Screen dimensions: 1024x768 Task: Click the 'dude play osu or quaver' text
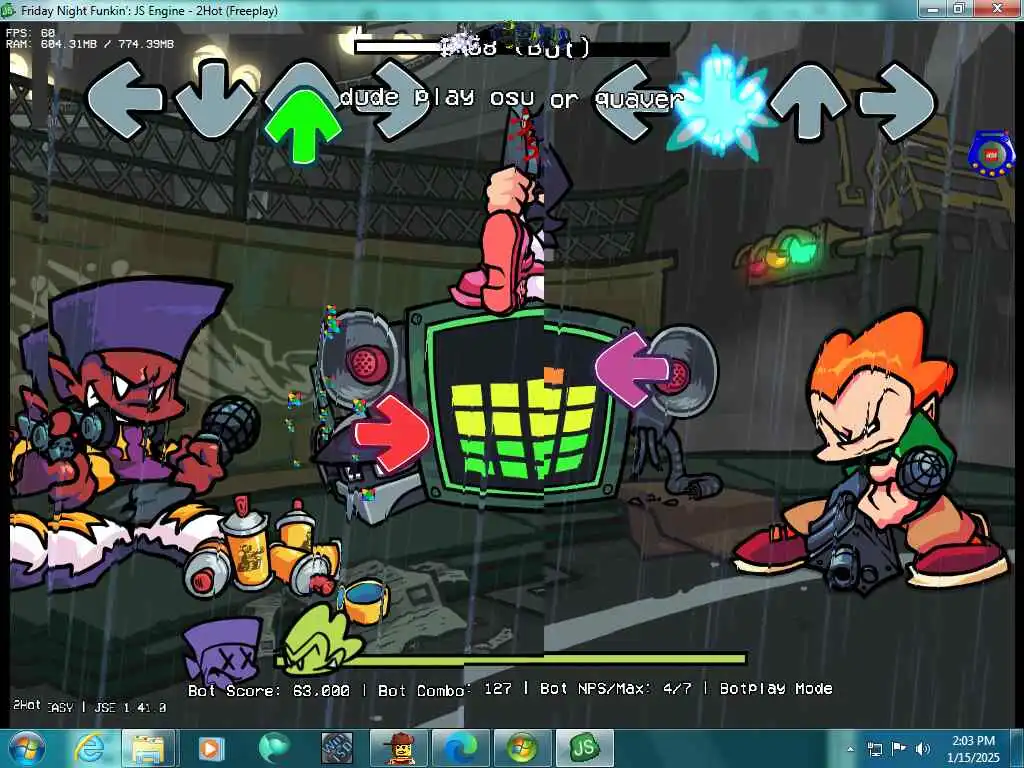[x=512, y=98]
